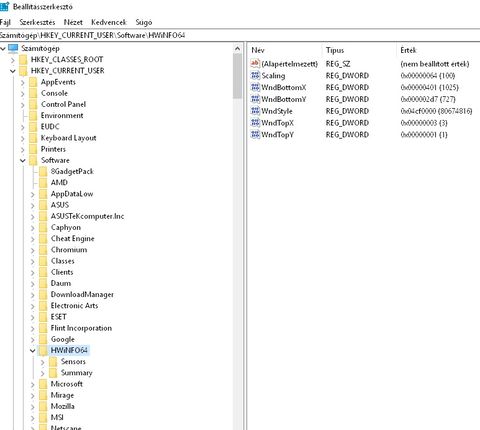The image size is (480, 430).
Task: Click the registry editor title bar icon
Action: (5, 6)
